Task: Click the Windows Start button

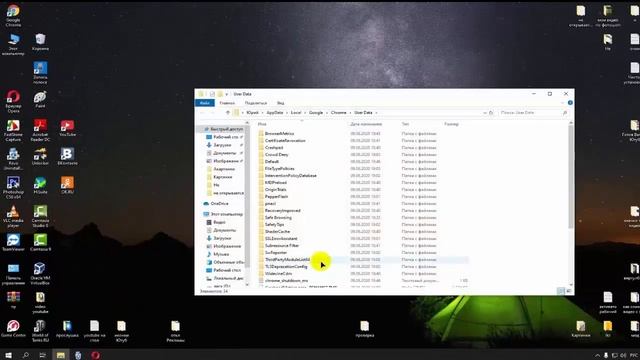Action: pos(8,355)
